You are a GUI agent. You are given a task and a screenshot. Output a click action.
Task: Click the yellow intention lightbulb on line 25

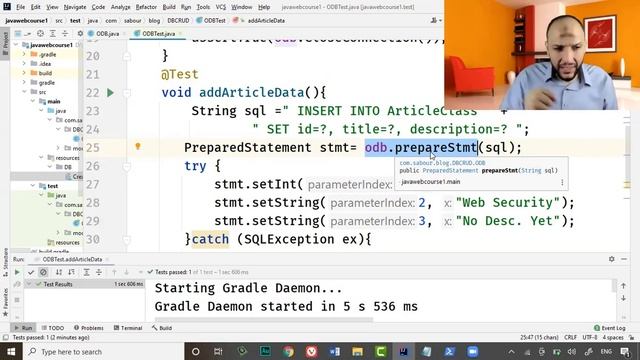tap(138, 147)
